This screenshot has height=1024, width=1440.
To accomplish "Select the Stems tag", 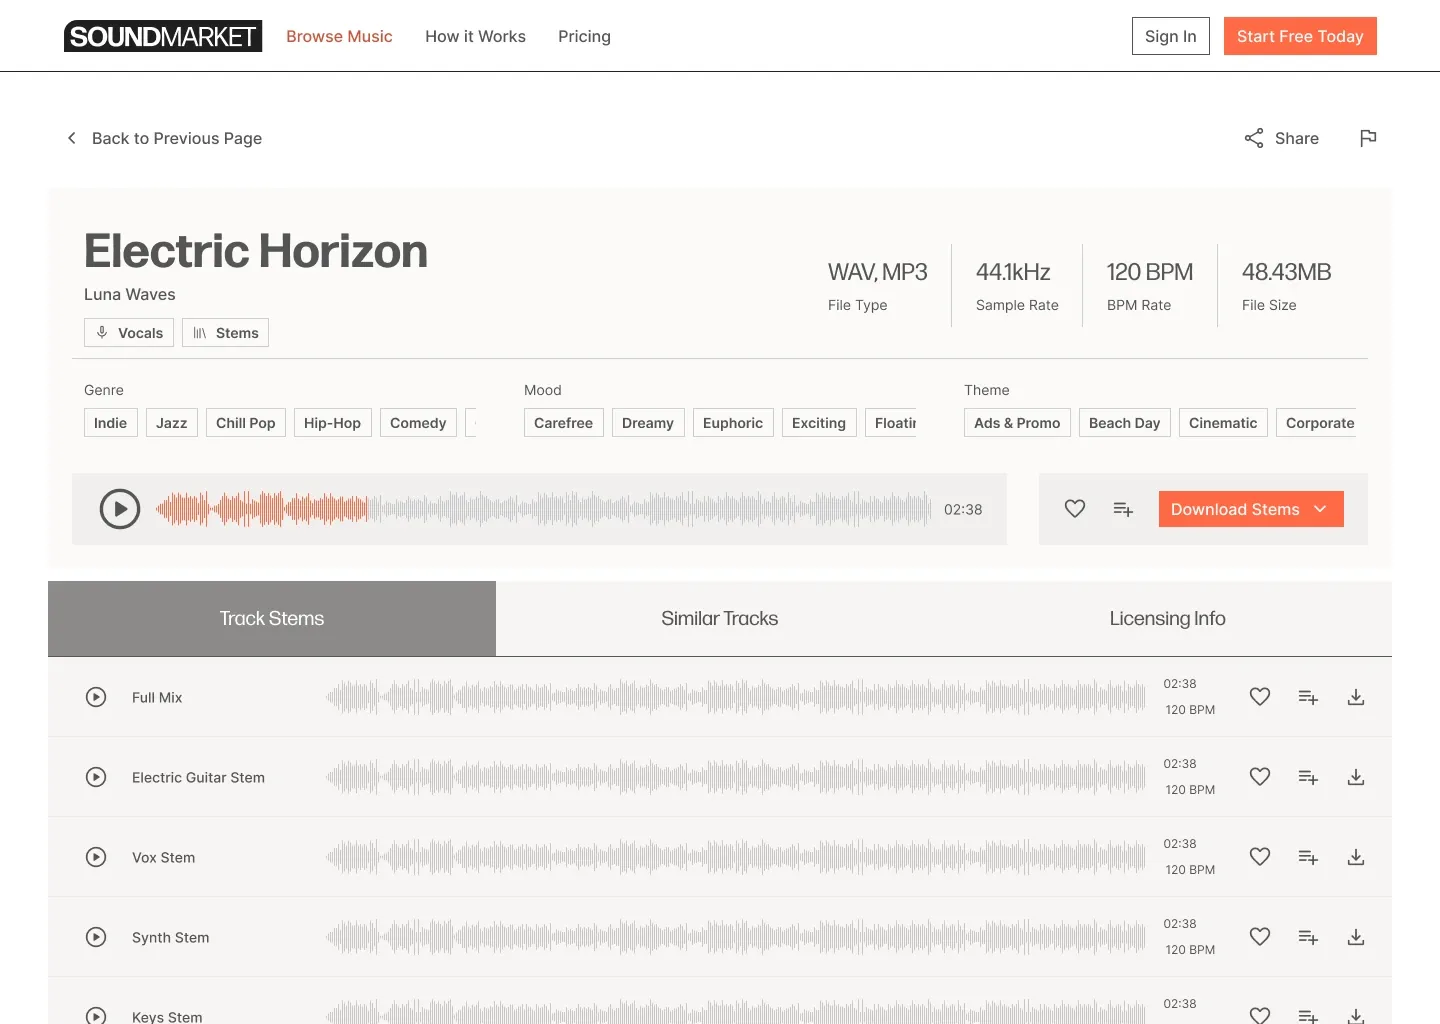I will pyautogui.click(x=225, y=333).
